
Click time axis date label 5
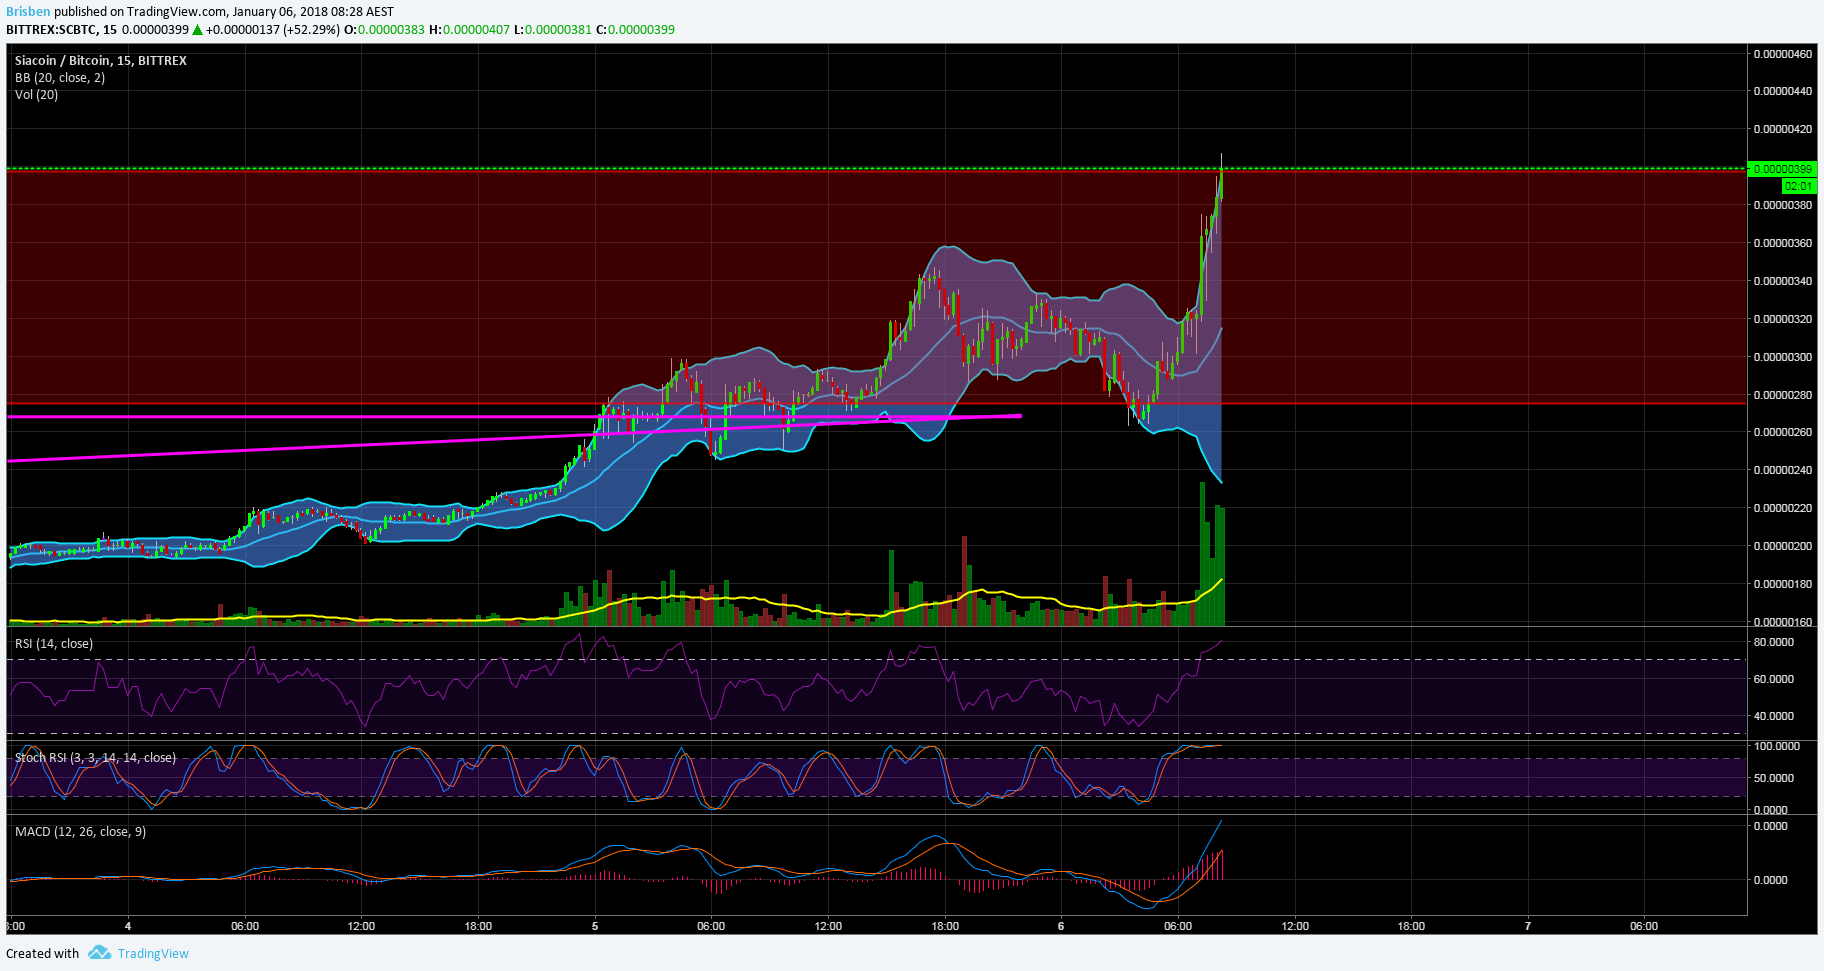coord(595,926)
